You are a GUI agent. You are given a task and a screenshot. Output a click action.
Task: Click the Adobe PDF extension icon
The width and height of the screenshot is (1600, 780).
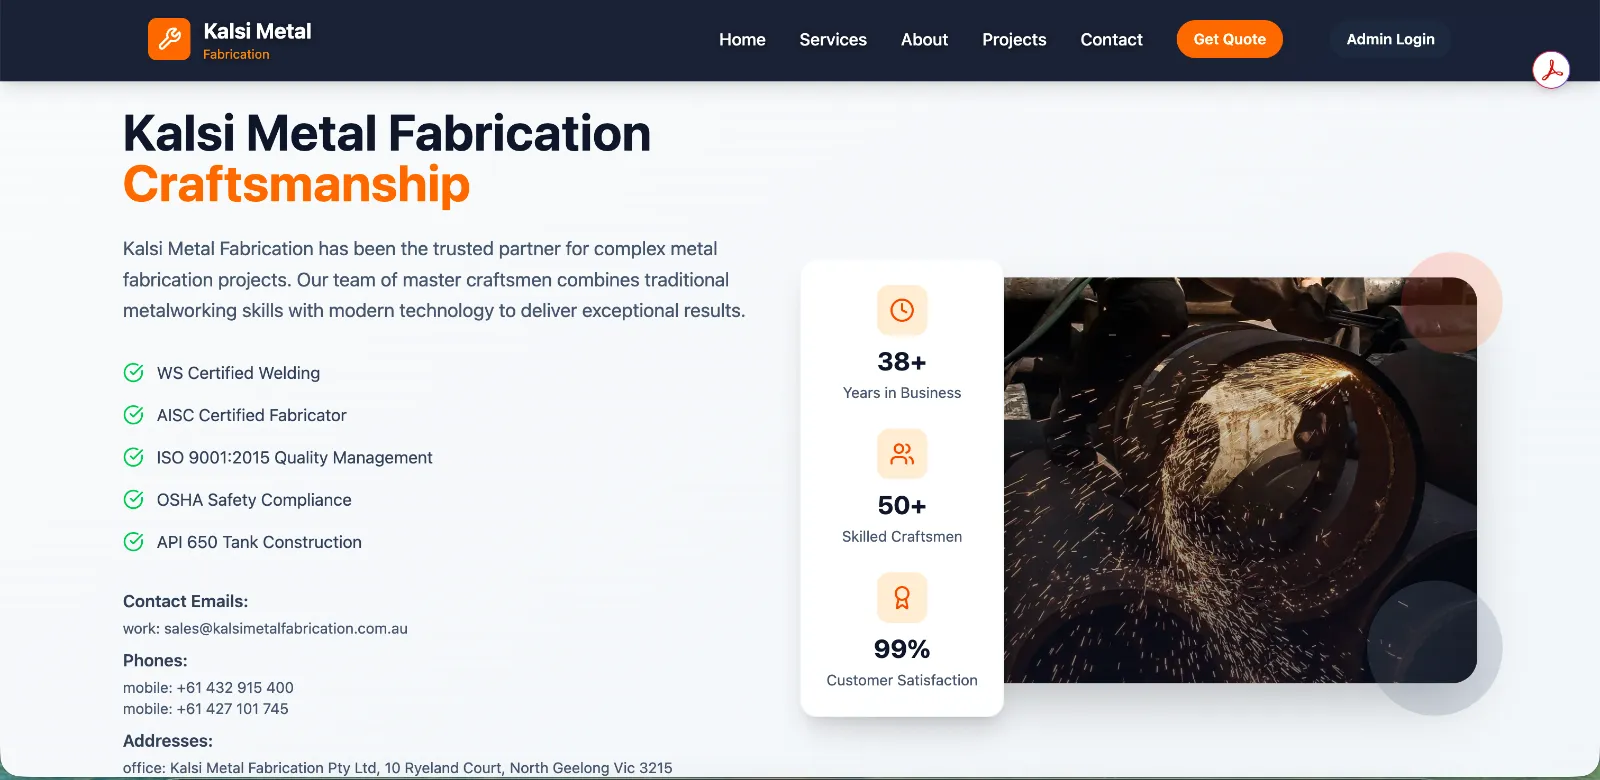tap(1551, 70)
